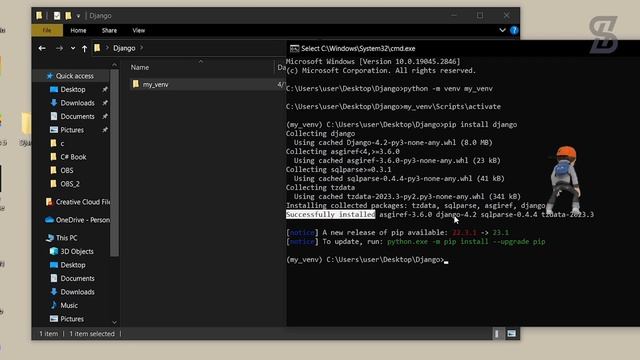Open the C# Book folder
The width and height of the screenshot is (640, 360).
point(73,157)
